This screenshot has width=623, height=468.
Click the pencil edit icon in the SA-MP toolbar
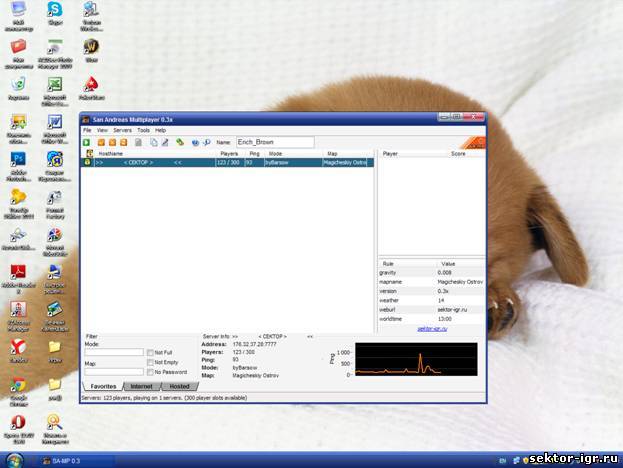tap(165, 142)
